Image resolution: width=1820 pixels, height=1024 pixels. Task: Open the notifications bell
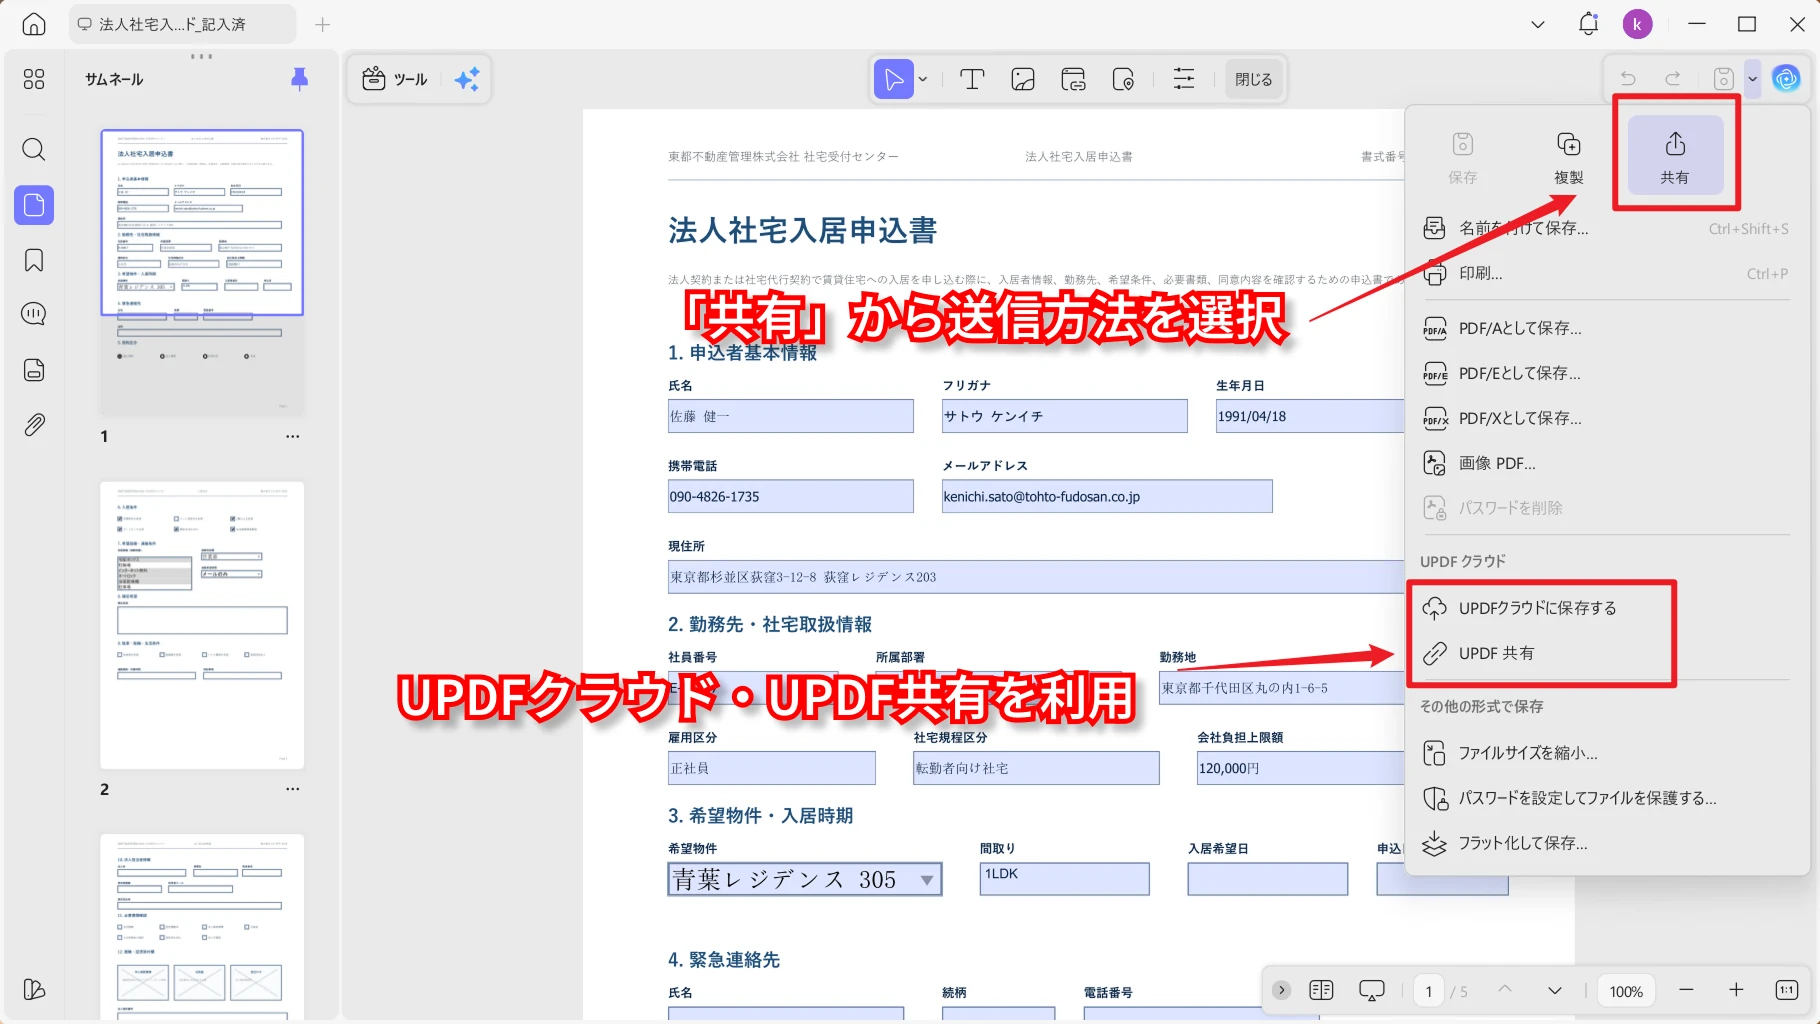[x=1588, y=24]
